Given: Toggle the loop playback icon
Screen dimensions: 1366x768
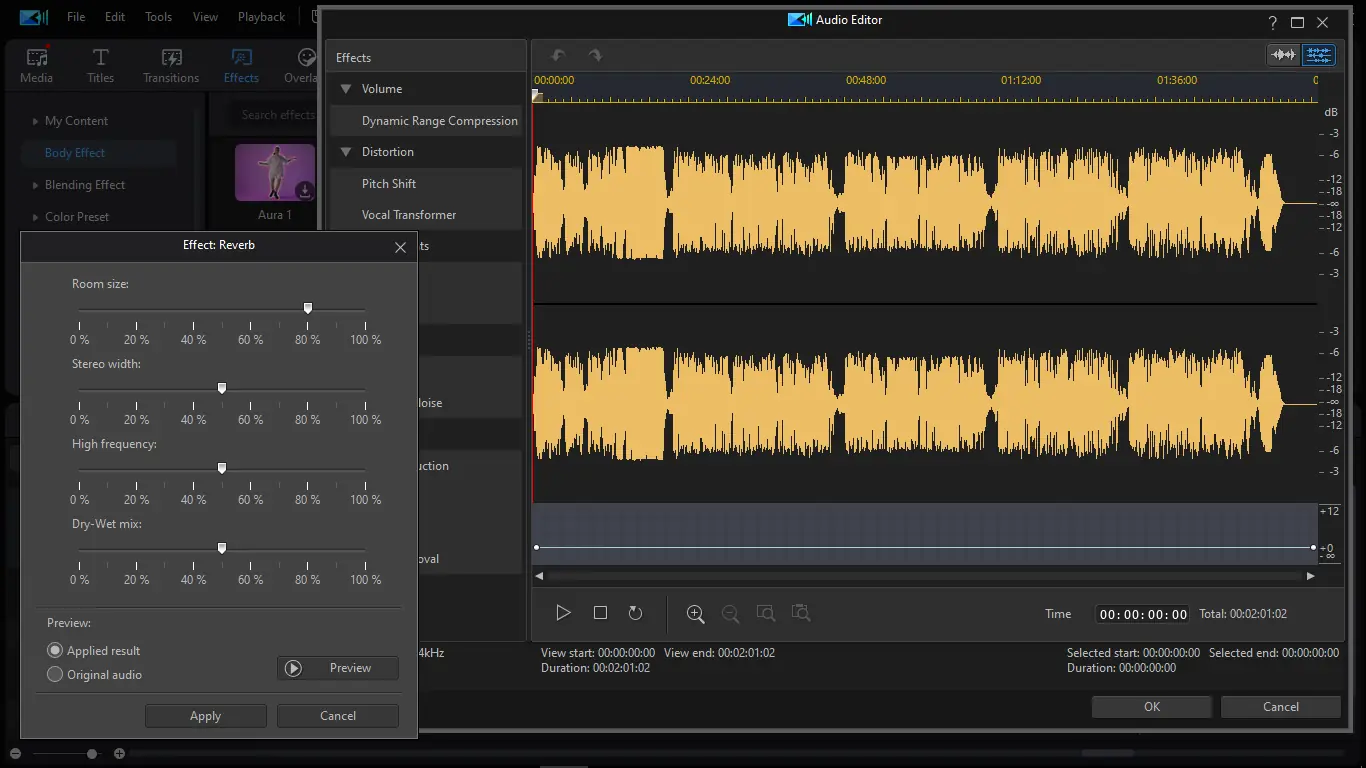Looking at the screenshot, I should 634,613.
